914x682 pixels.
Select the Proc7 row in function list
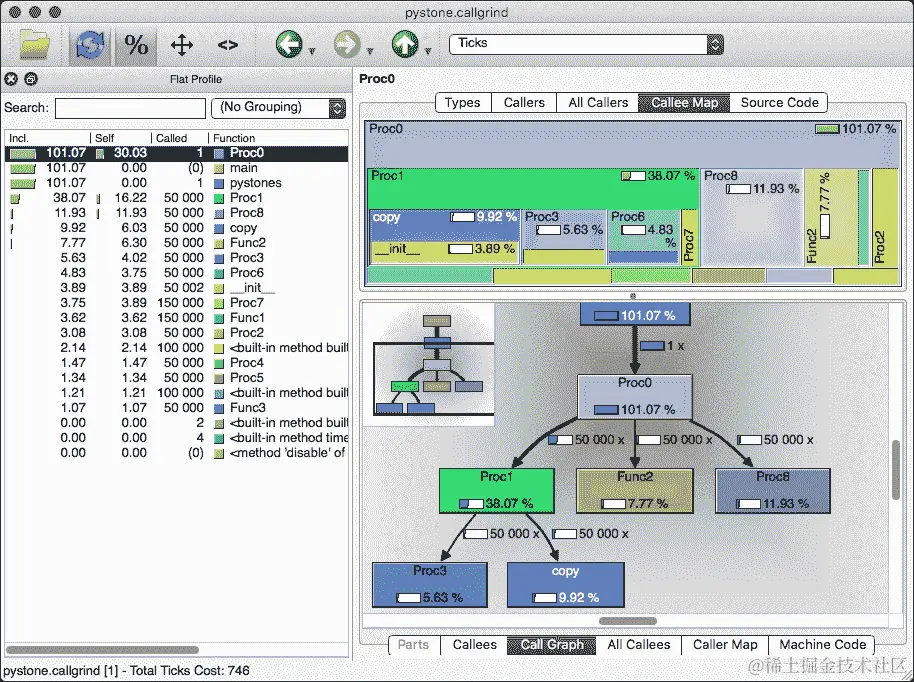point(177,303)
